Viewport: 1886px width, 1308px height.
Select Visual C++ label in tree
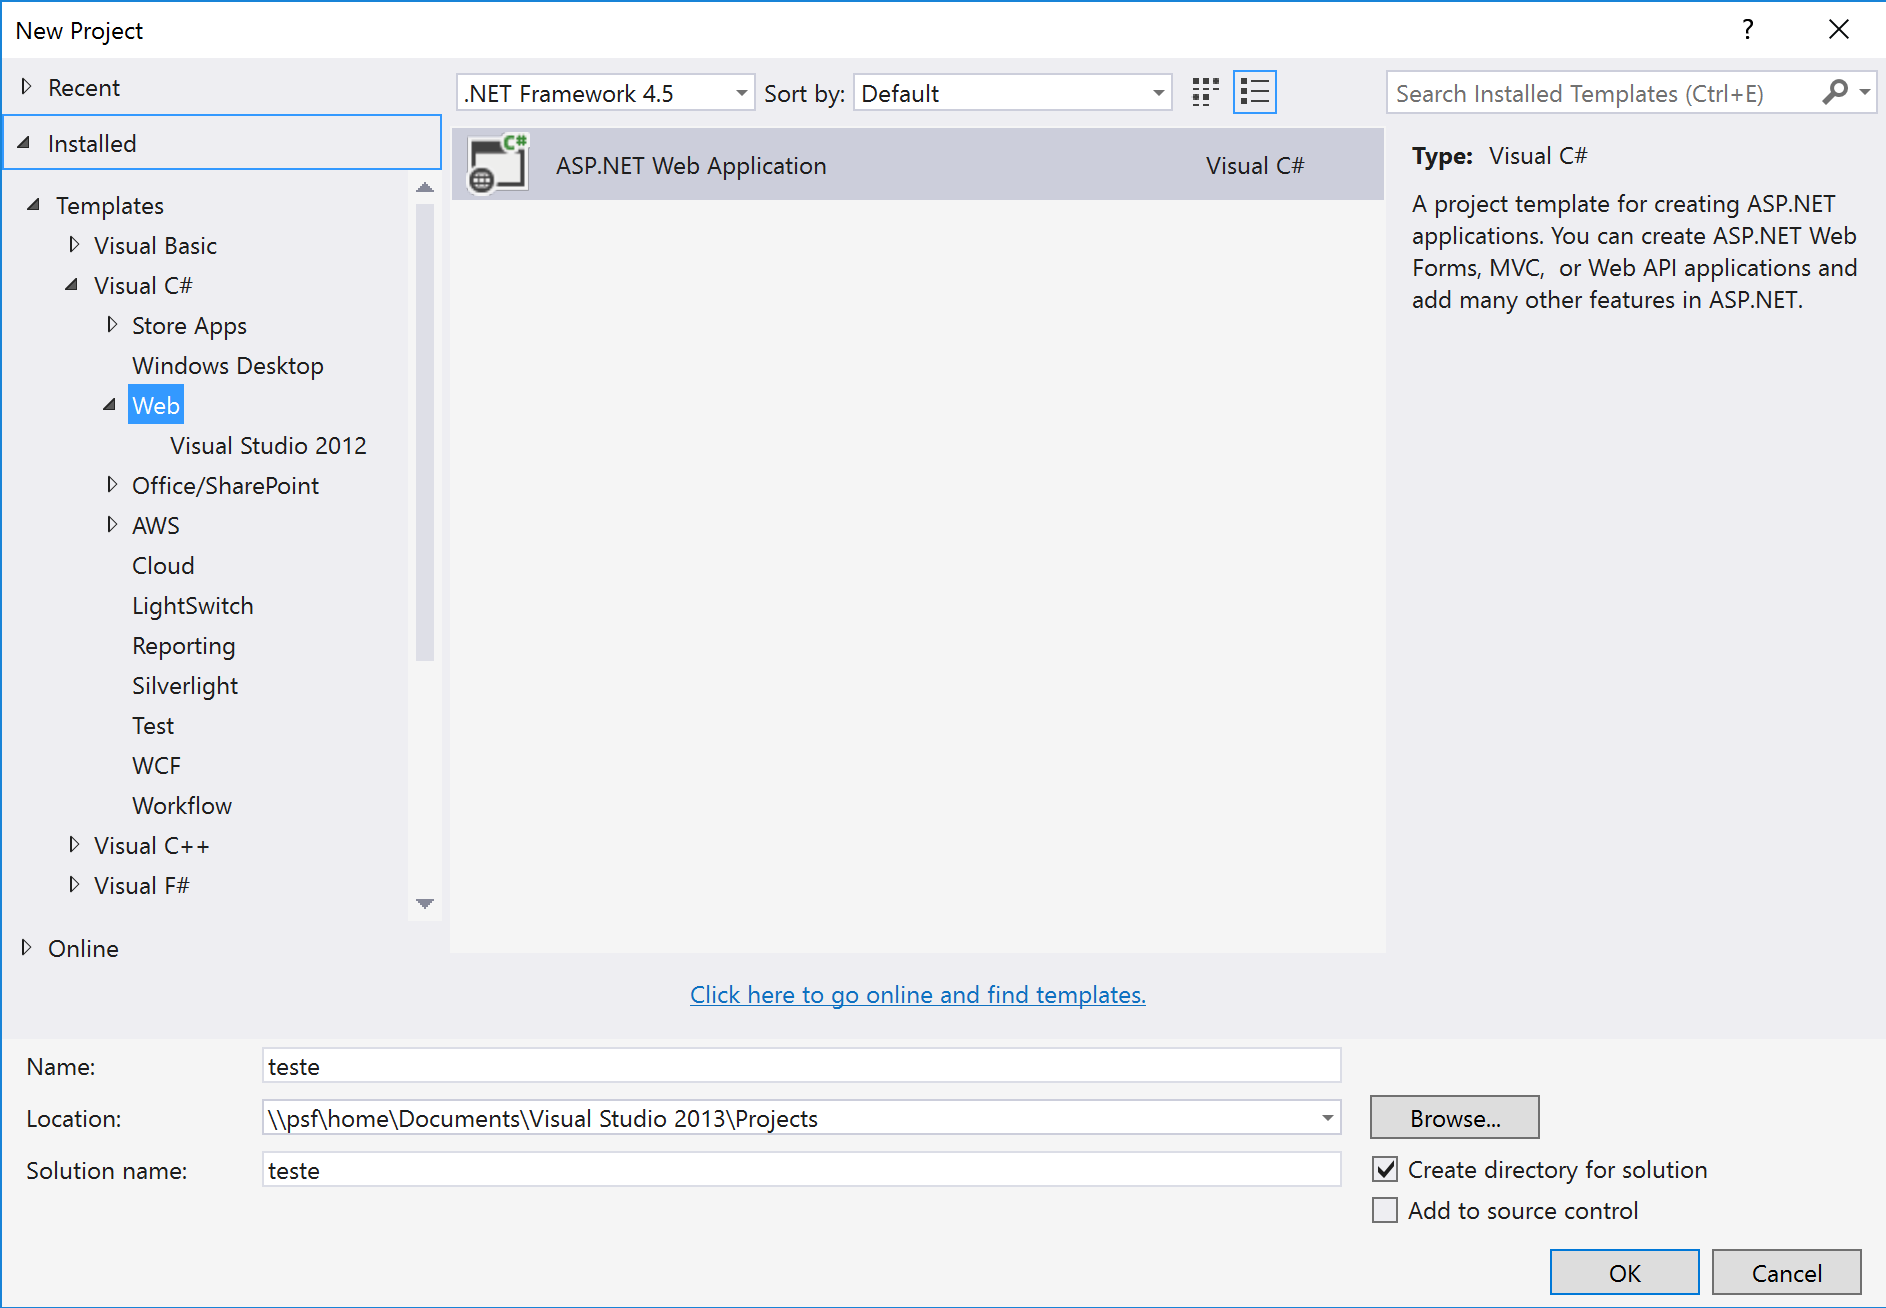pos(152,845)
